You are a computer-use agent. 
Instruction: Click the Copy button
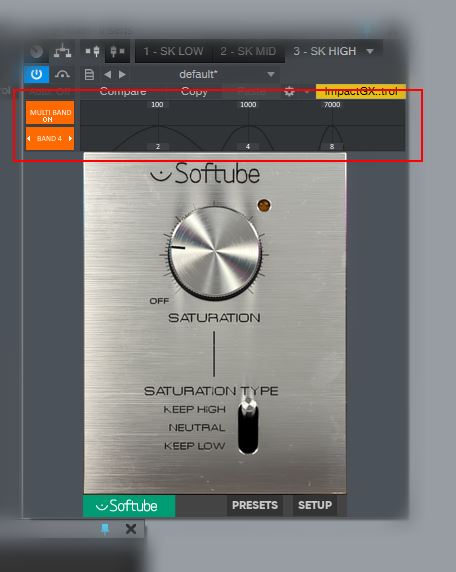194,91
